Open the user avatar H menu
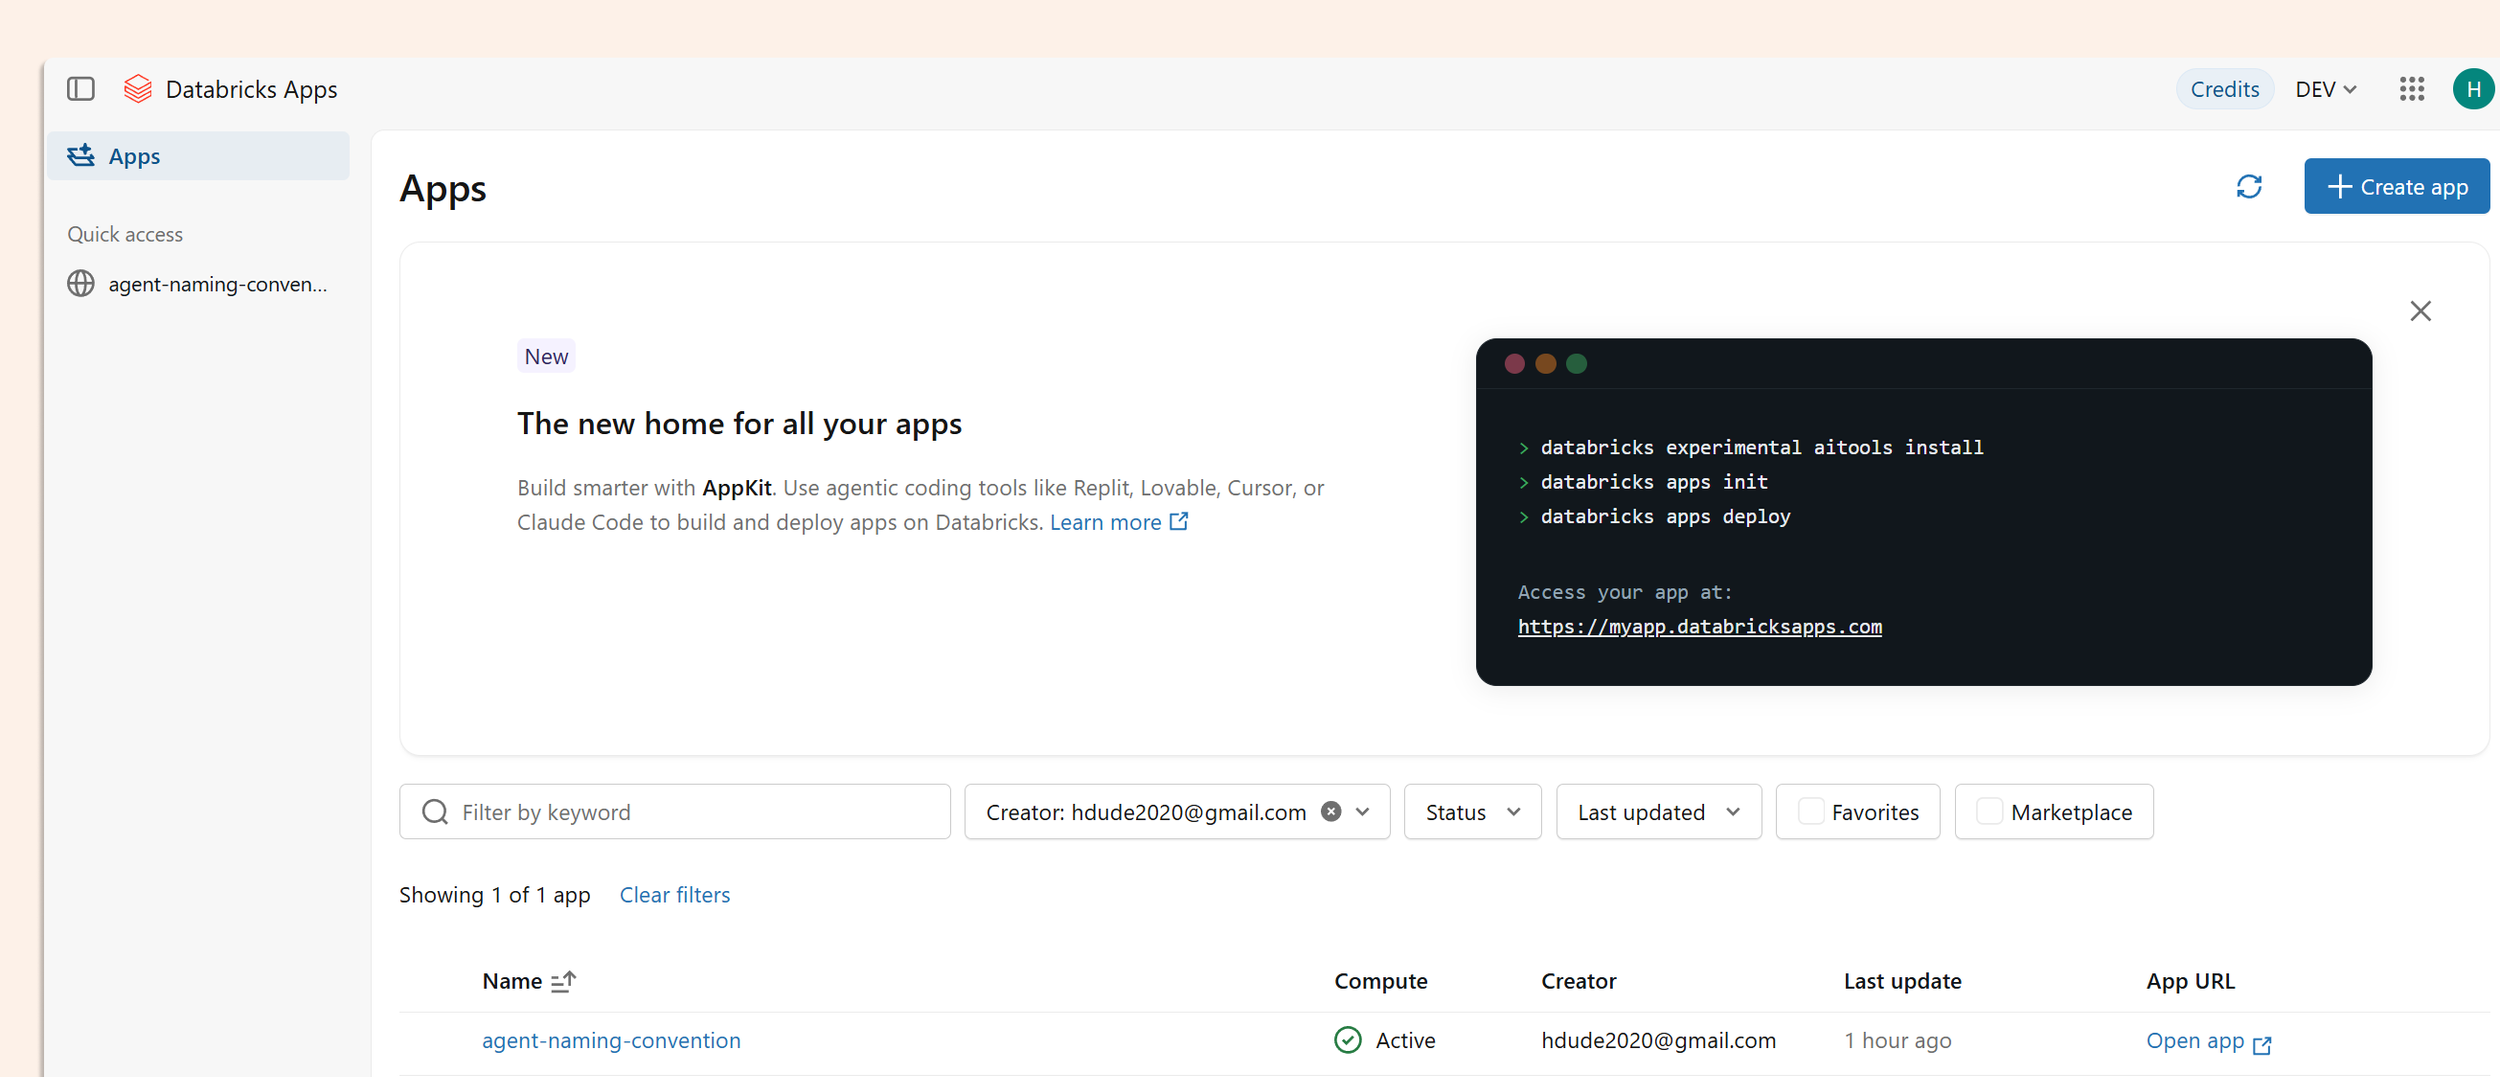 point(2473,89)
